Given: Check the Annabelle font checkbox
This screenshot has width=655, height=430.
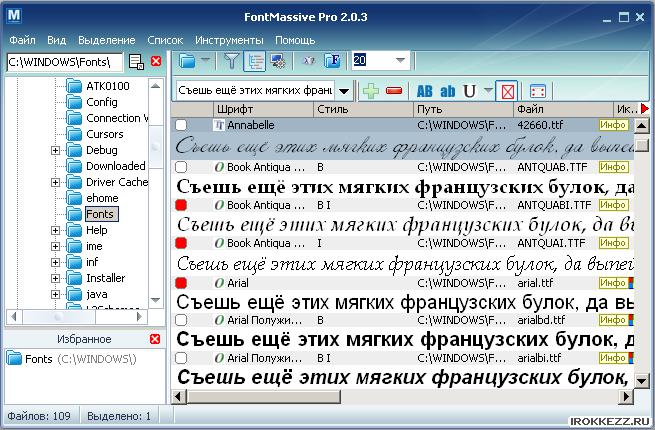Looking at the screenshot, I should tap(181, 125).
